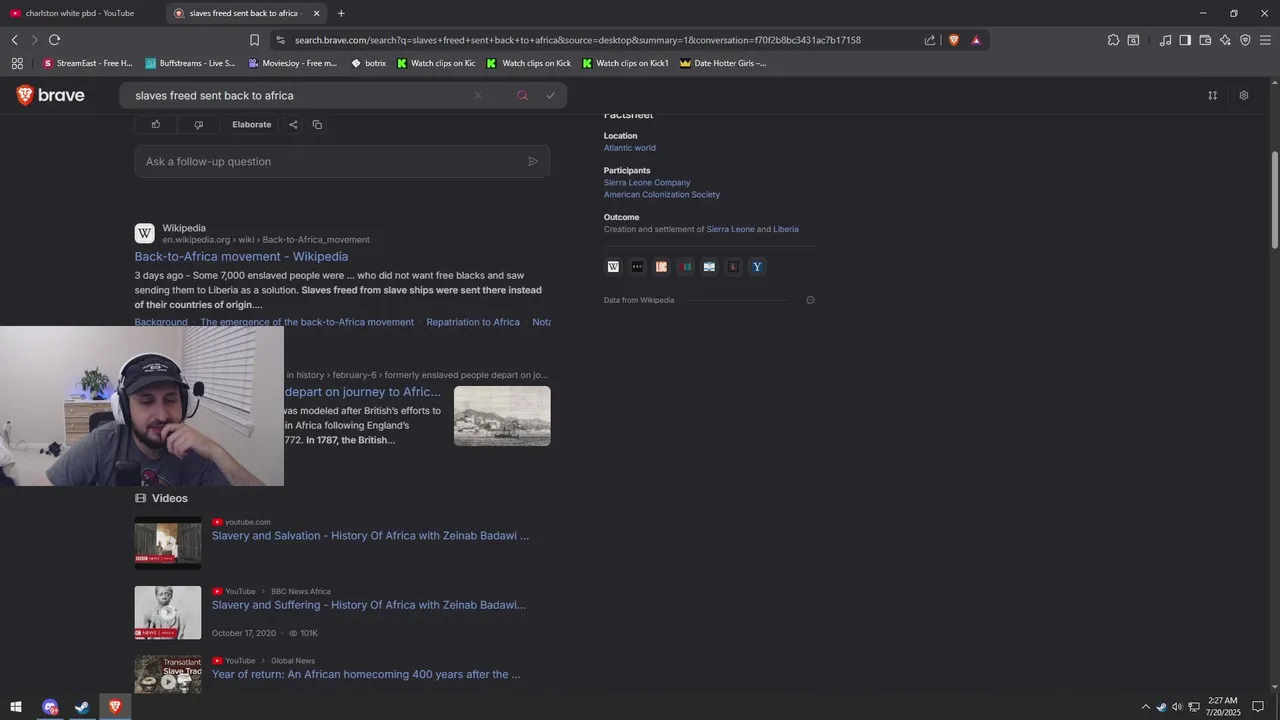Viewport: 1280px width, 720px height.
Task: Open Liberia outcome link
Action: (x=786, y=229)
